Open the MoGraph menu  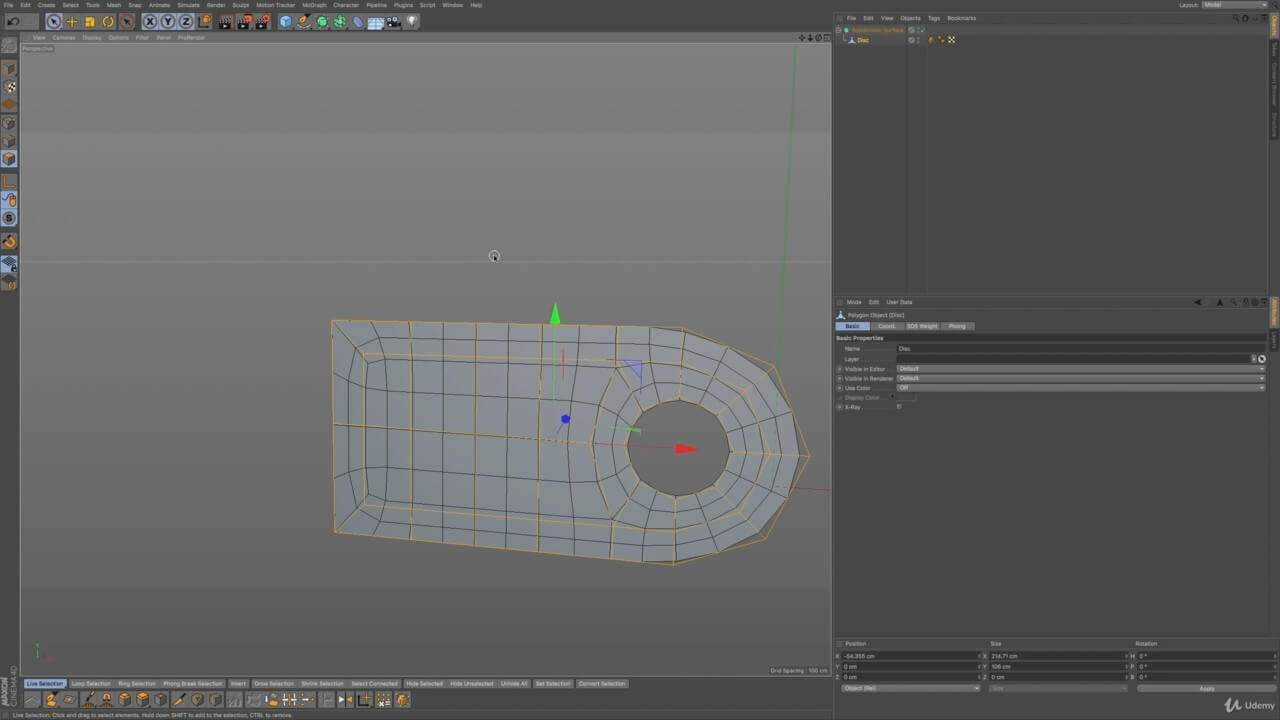tap(314, 5)
